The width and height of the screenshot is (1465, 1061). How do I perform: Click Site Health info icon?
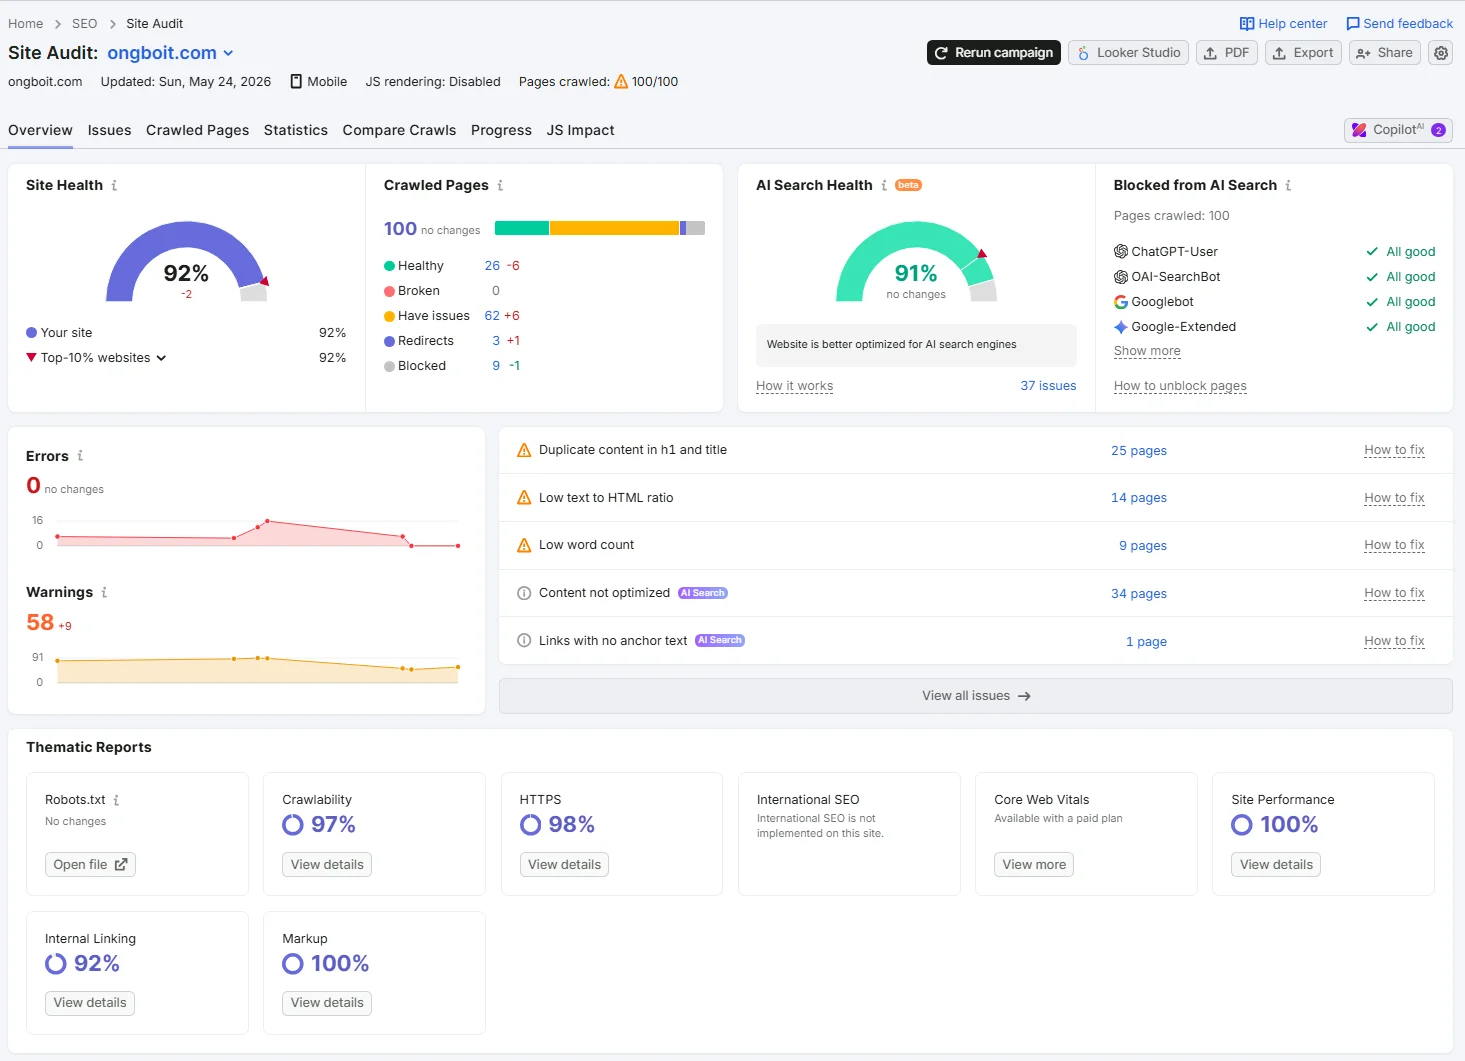[x=114, y=186]
